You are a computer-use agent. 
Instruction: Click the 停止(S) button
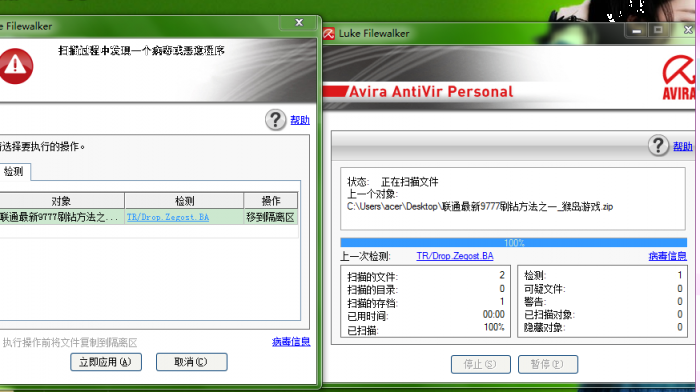click(x=480, y=364)
